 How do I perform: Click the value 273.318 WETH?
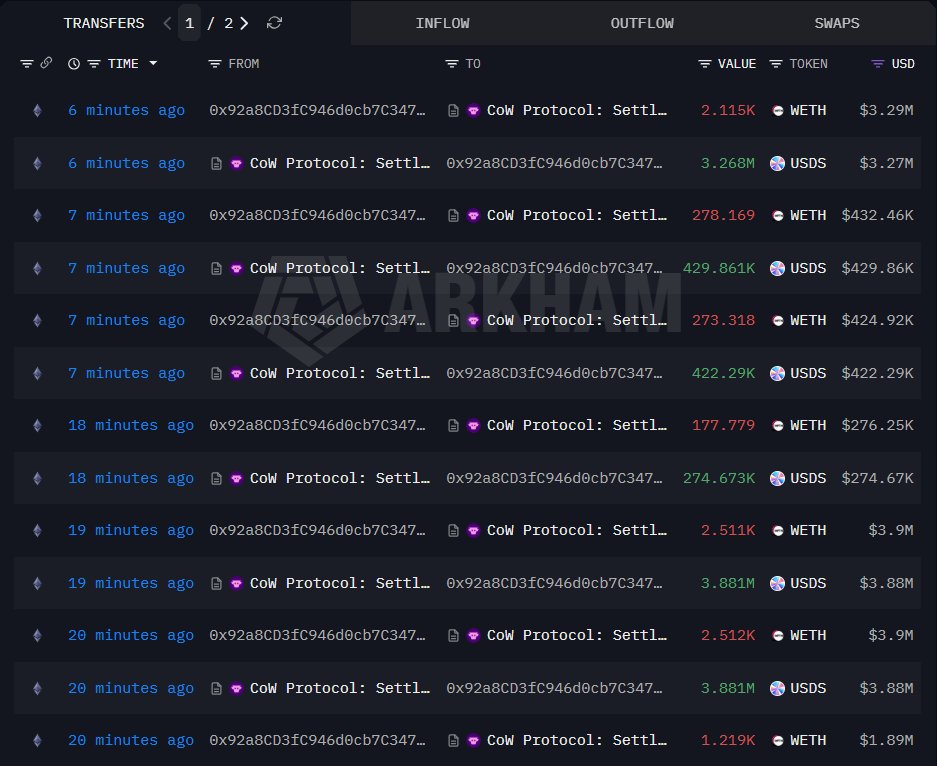pyautogui.click(x=723, y=320)
